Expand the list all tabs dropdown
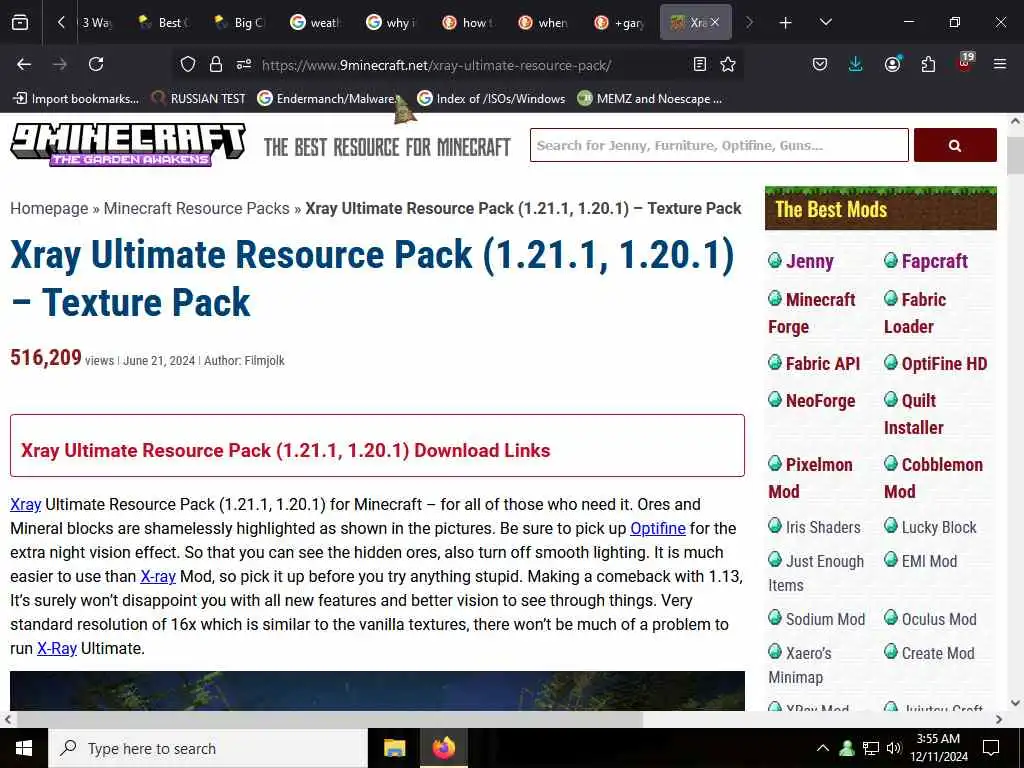The width and height of the screenshot is (1024, 768). (825, 22)
